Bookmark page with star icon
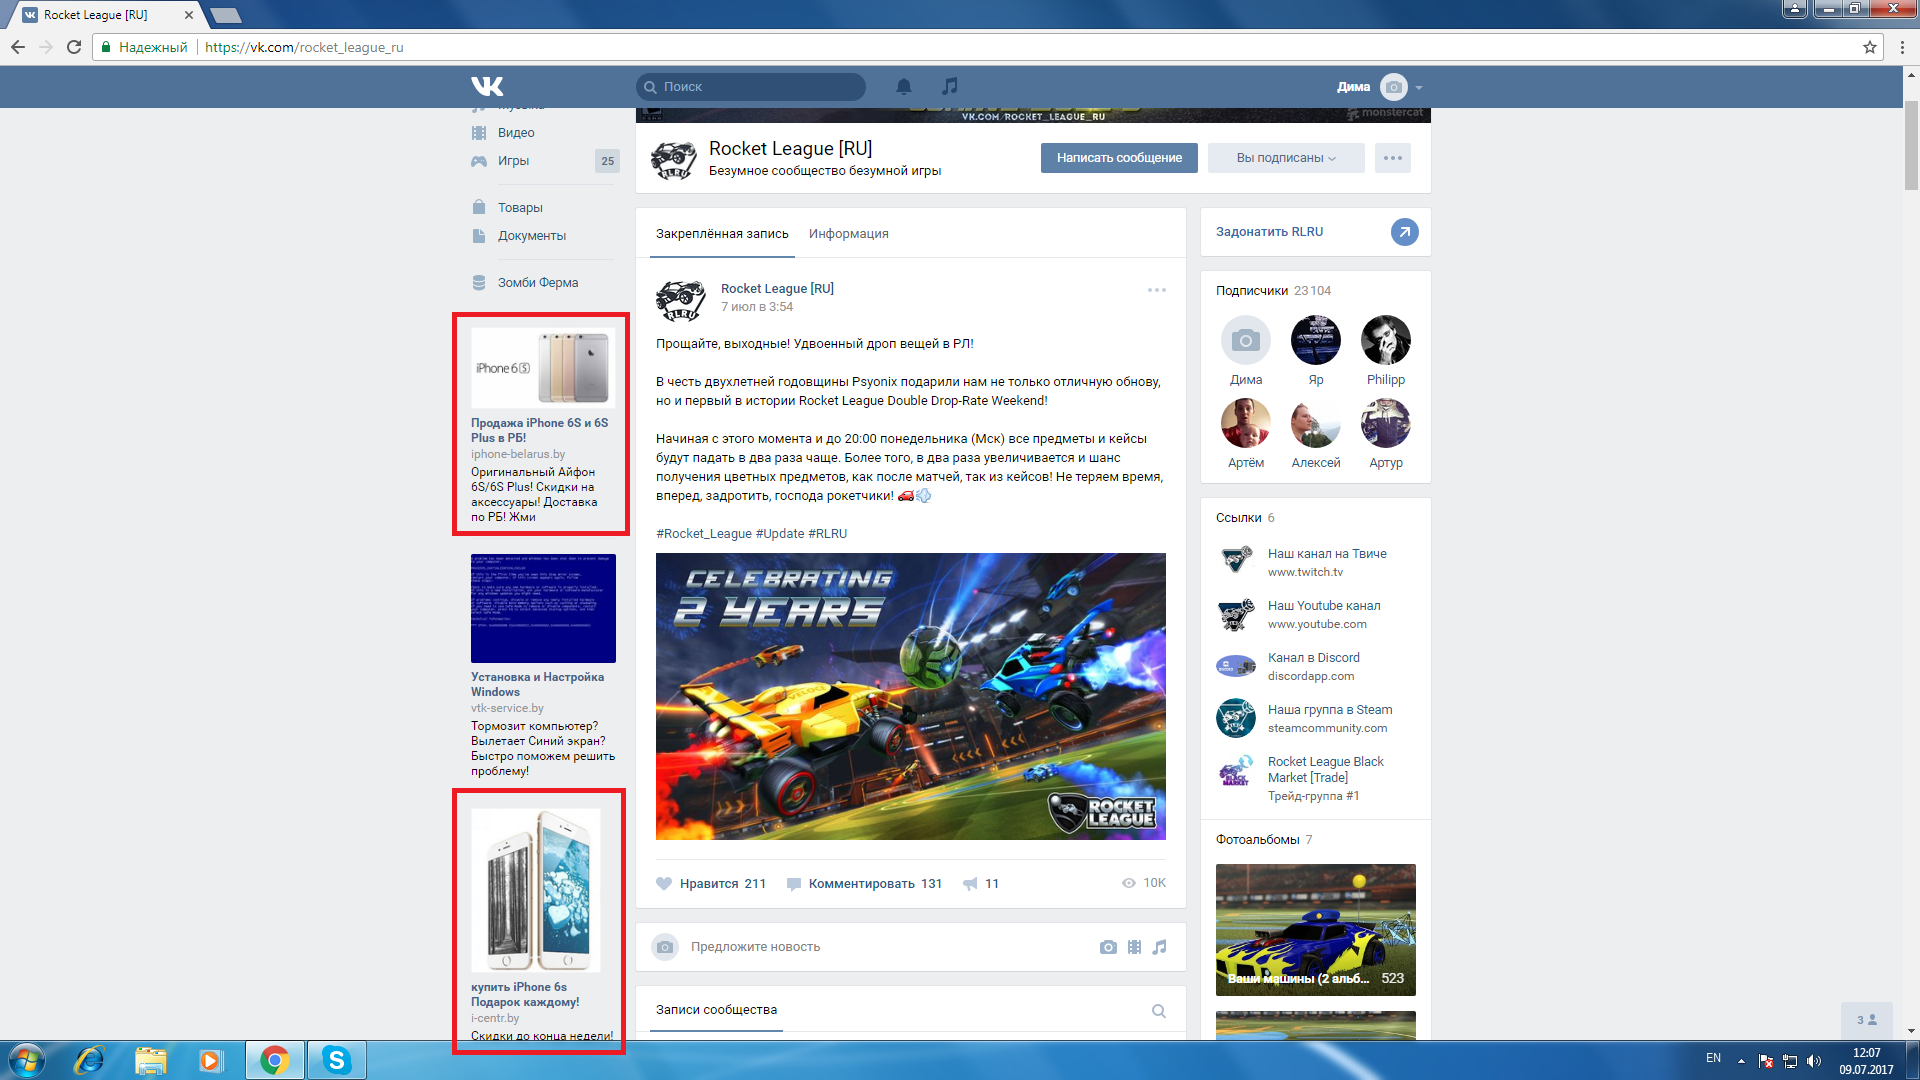This screenshot has width=1920, height=1080. [1869, 47]
